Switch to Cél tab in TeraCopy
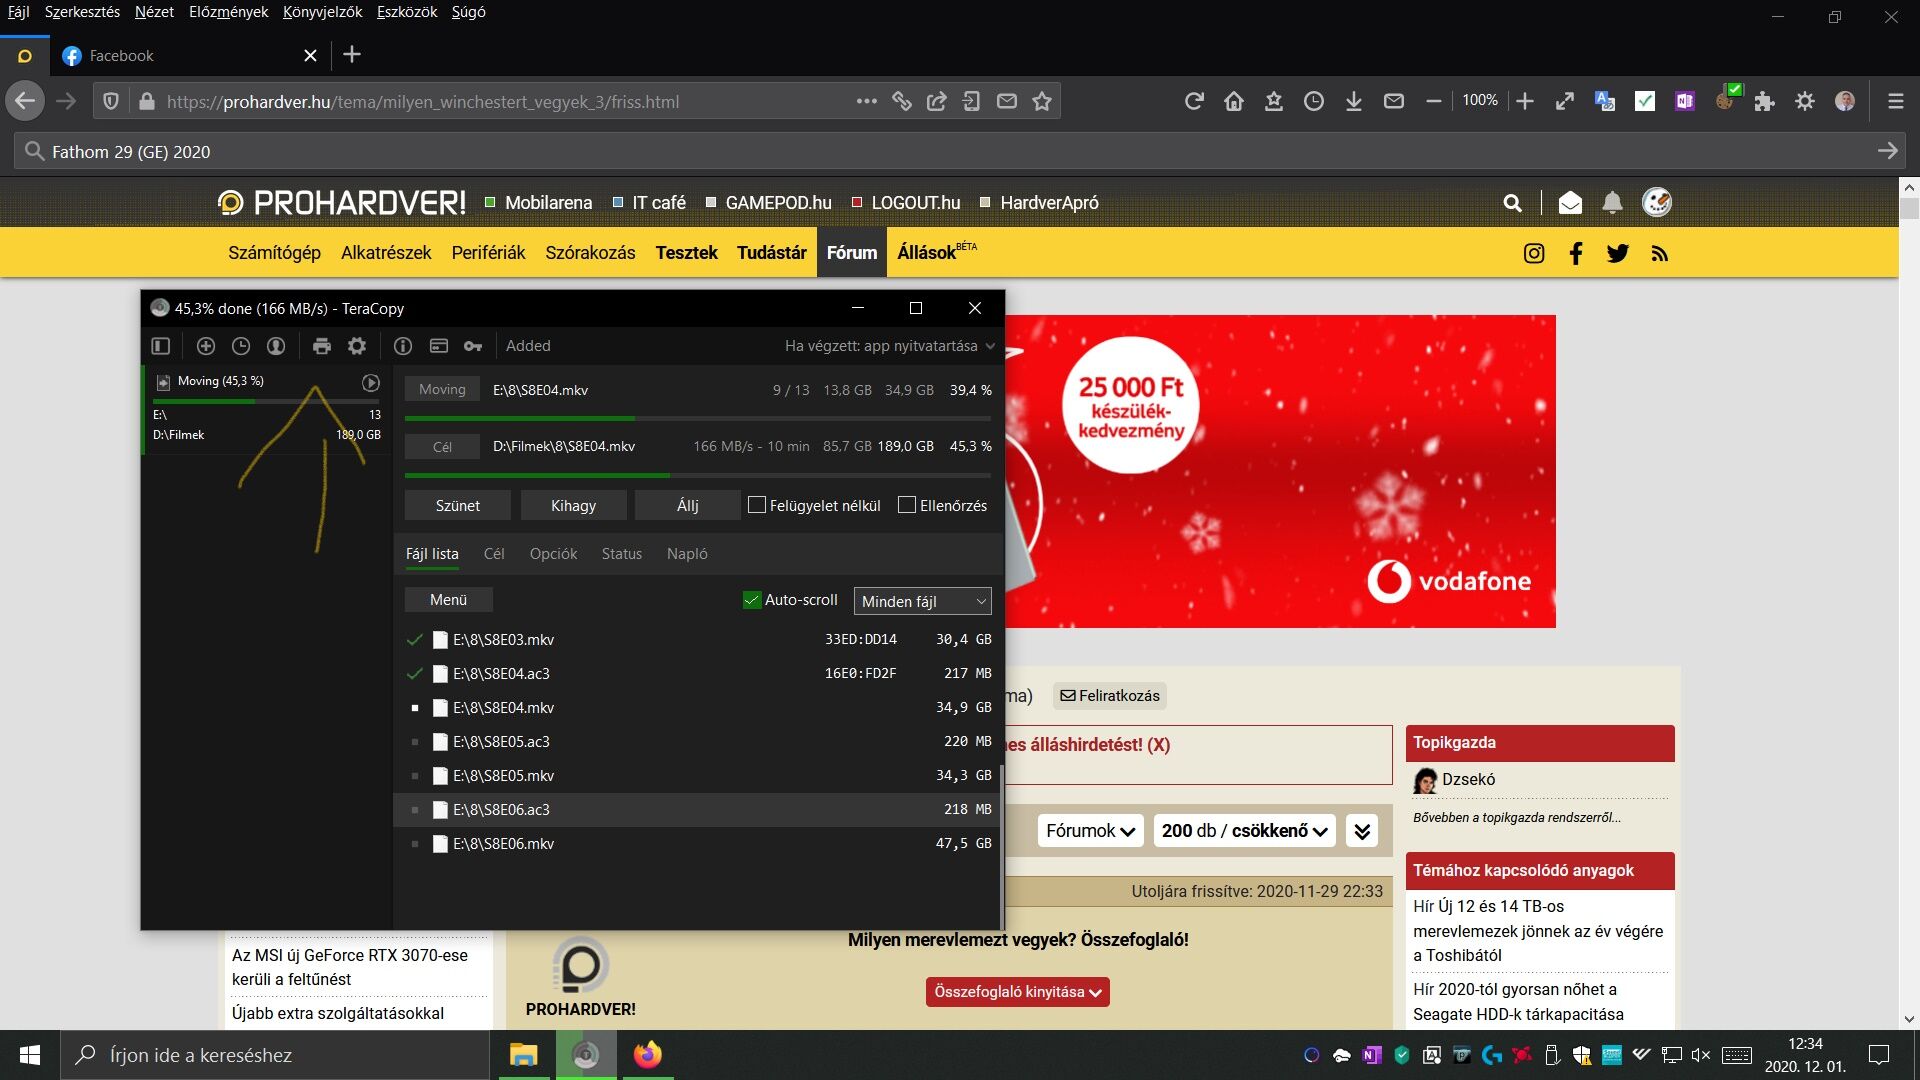Viewport: 1920px width, 1080px height. coord(494,554)
